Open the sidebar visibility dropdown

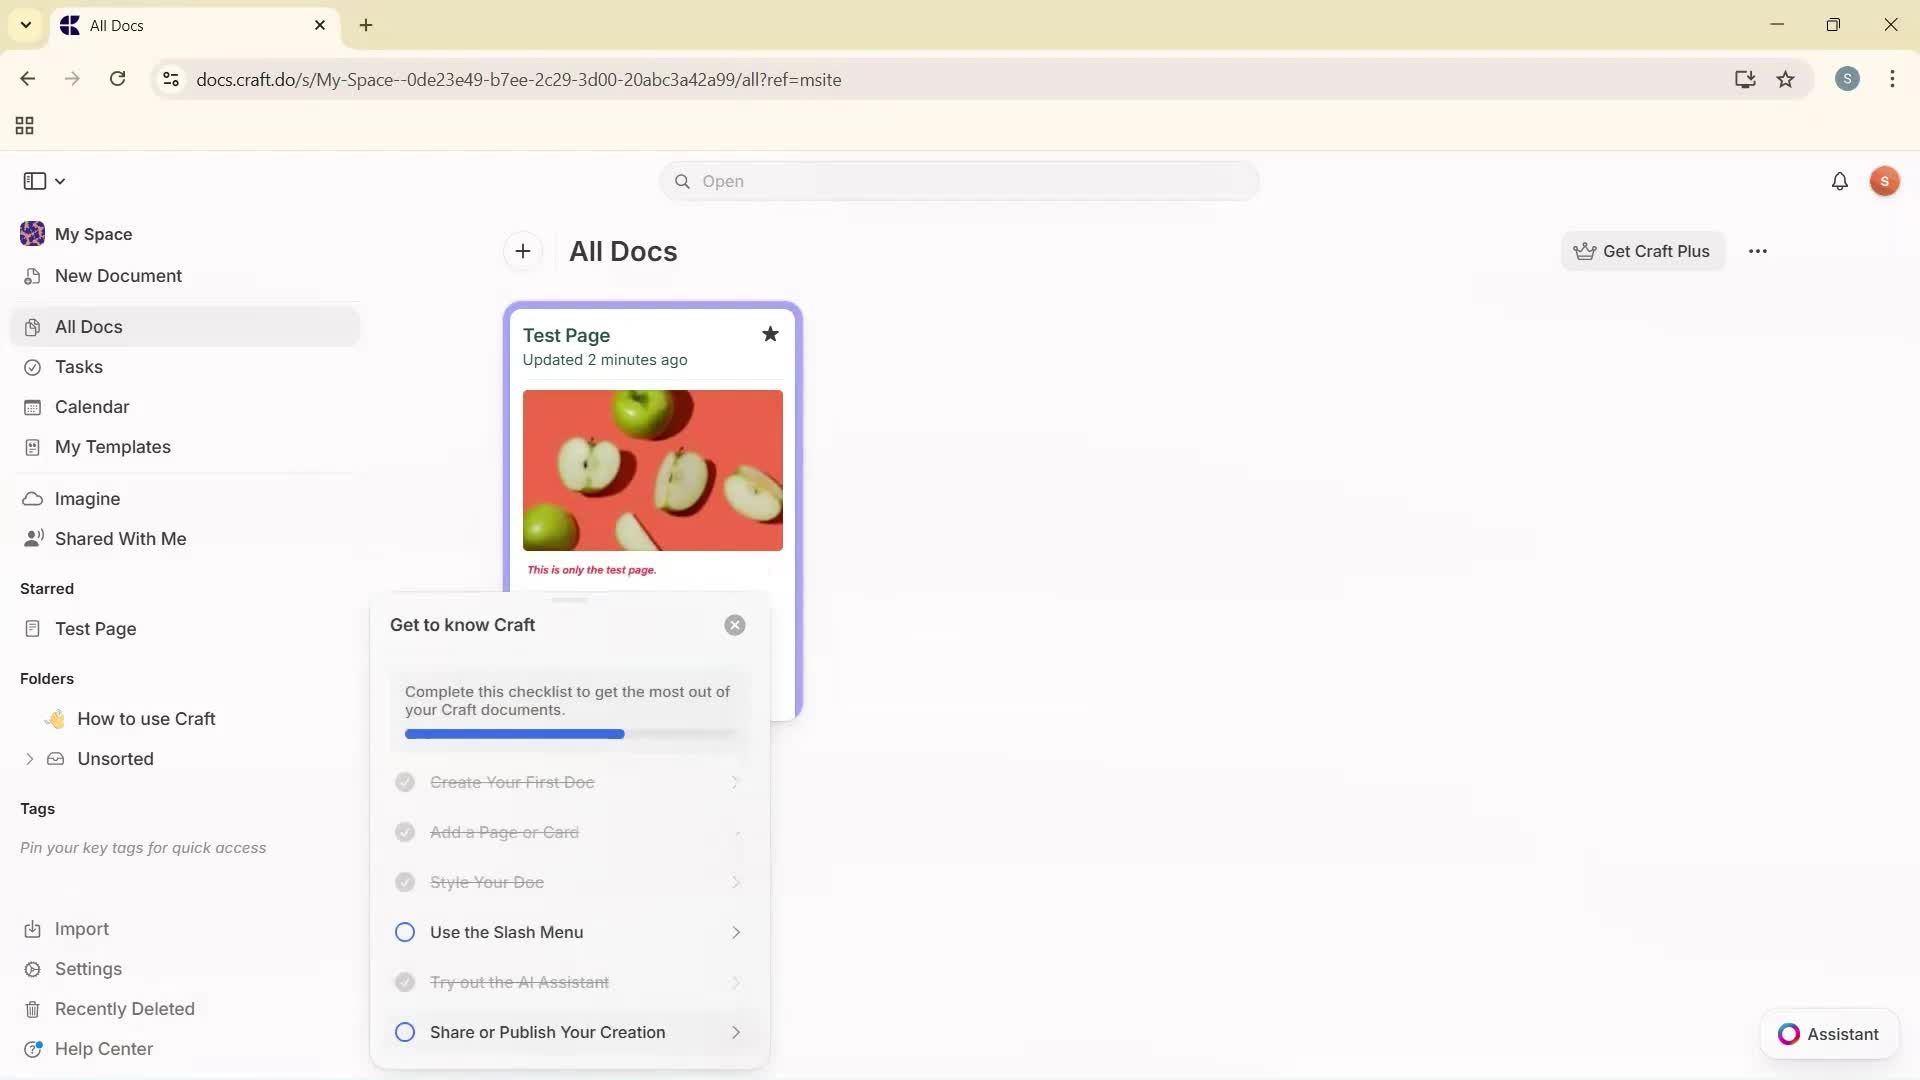coord(60,181)
